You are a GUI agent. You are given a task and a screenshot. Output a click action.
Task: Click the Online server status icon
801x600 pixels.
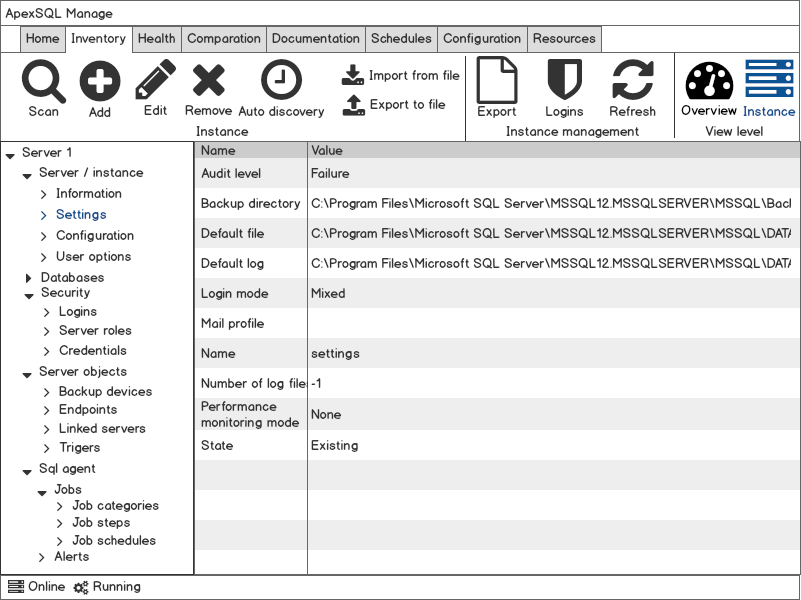click(x=16, y=587)
